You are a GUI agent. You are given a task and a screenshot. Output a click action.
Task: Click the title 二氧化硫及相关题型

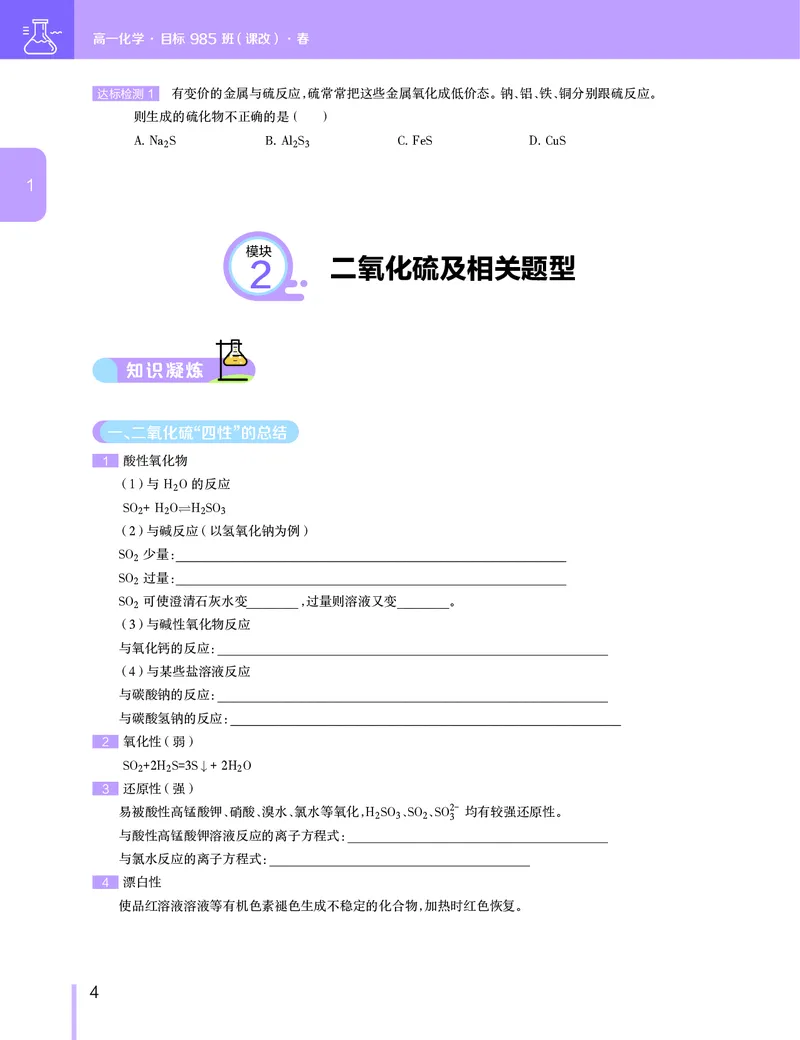click(x=452, y=268)
